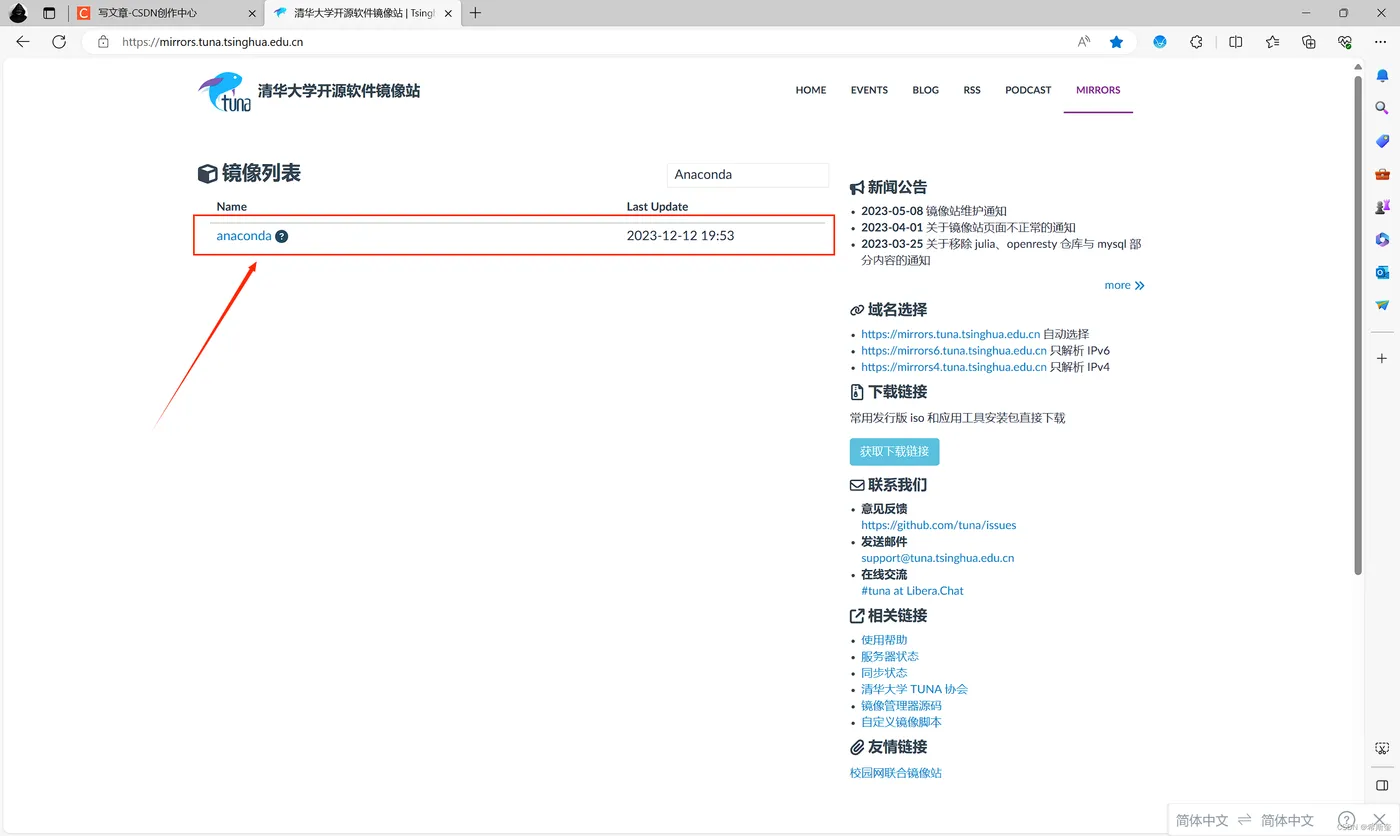This screenshot has width=1400, height=836.
Task: Switch to the 写文章-CSDN创作中心 tab
Action: click(166, 13)
